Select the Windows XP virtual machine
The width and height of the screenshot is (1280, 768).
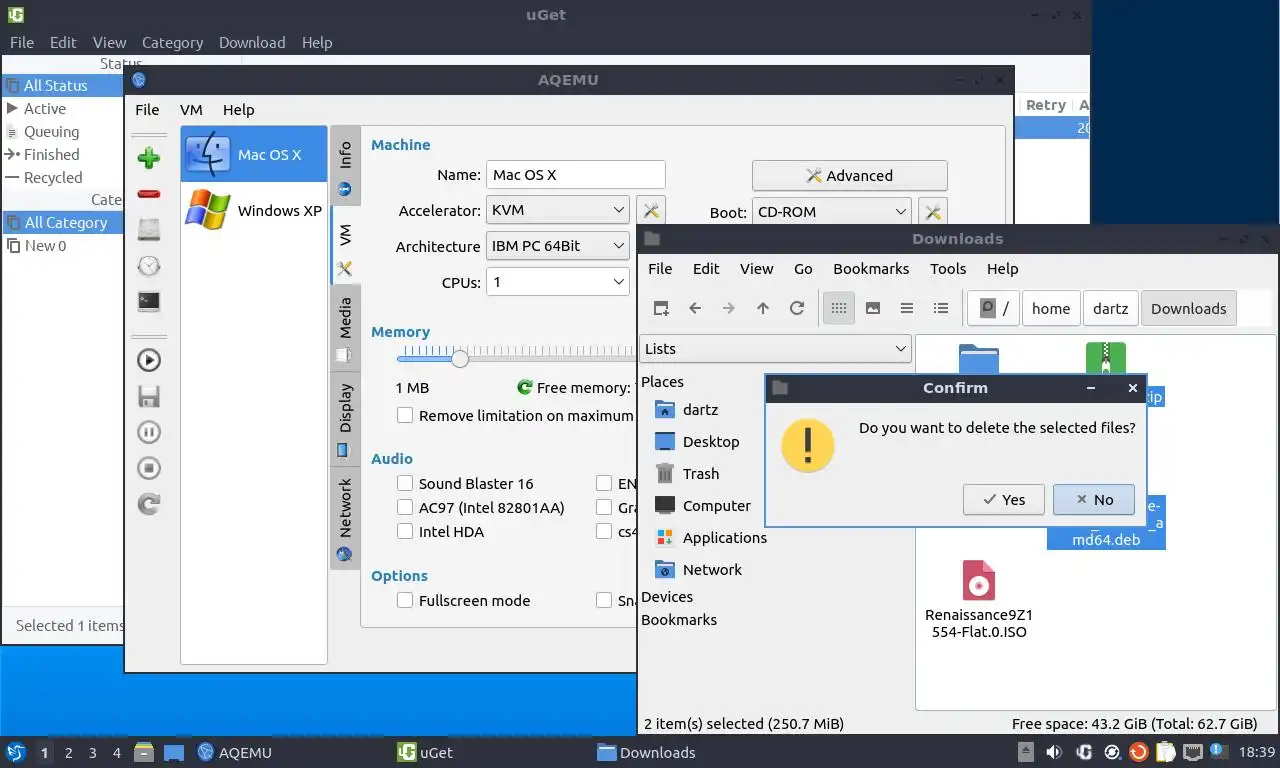[x=254, y=210]
